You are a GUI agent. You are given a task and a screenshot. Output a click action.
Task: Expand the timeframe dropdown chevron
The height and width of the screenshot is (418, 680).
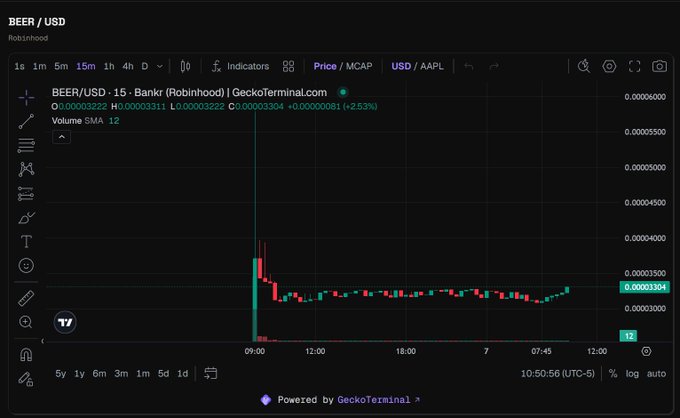pos(160,66)
